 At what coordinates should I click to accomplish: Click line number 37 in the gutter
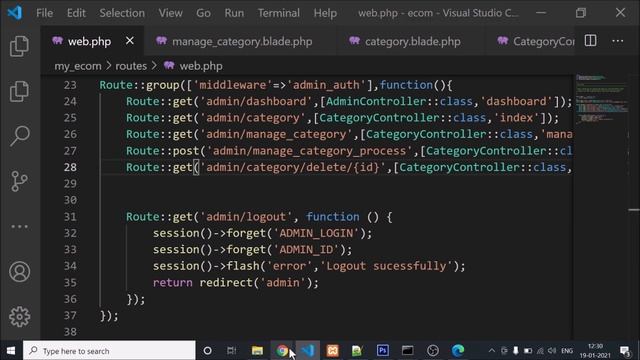70,316
